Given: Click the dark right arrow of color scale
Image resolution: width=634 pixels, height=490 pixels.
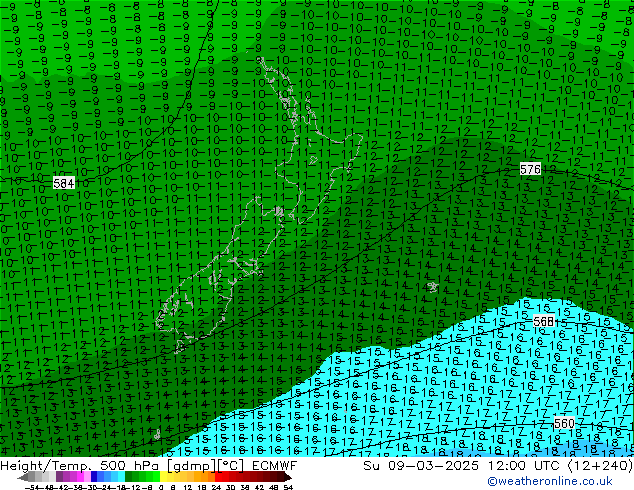Looking at the screenshot, I should point(287,478).
